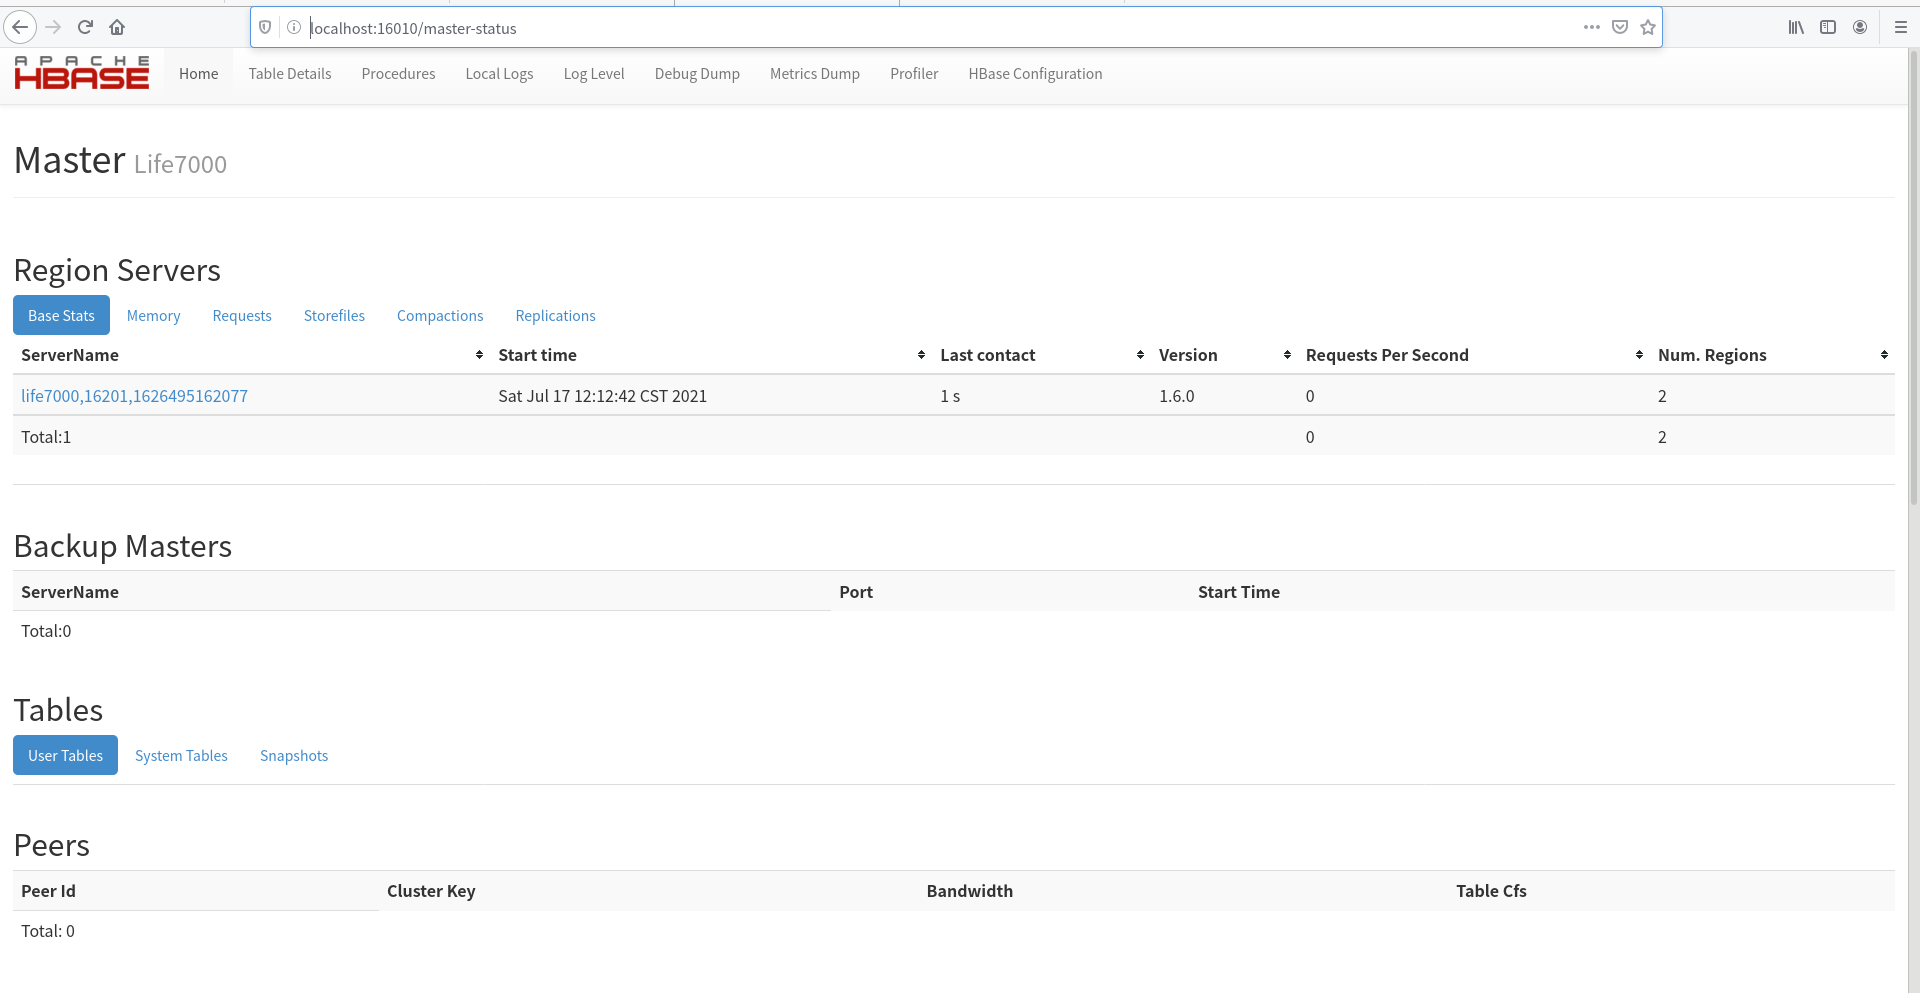
Task: Sort by Num. Regions column arrows
Action: point(1884,355)
